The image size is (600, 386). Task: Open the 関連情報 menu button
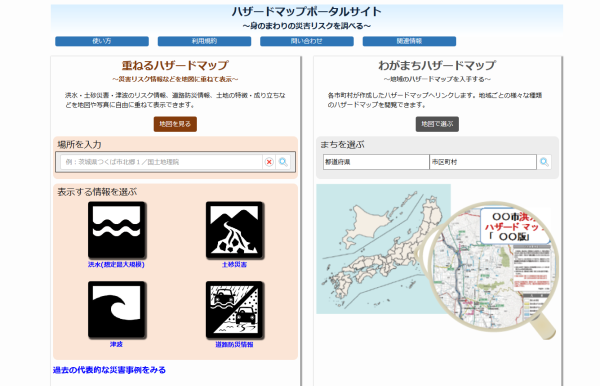[x=409, y=41]
